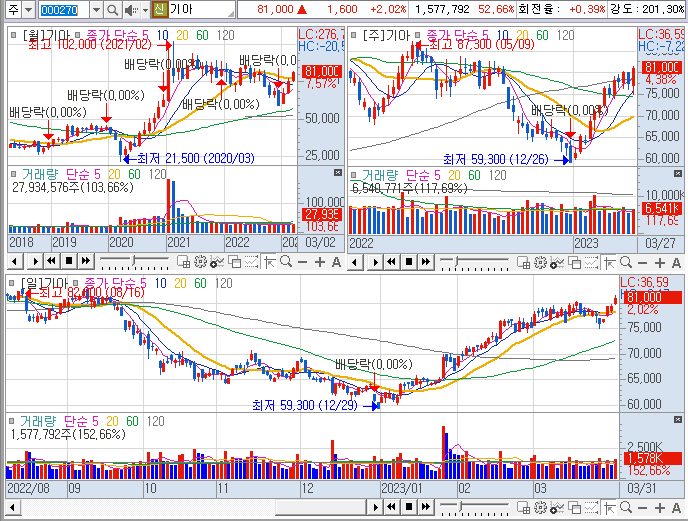Click the A auto-fit icon in weekly toolbar
The image size is (688, 521).
677,263
